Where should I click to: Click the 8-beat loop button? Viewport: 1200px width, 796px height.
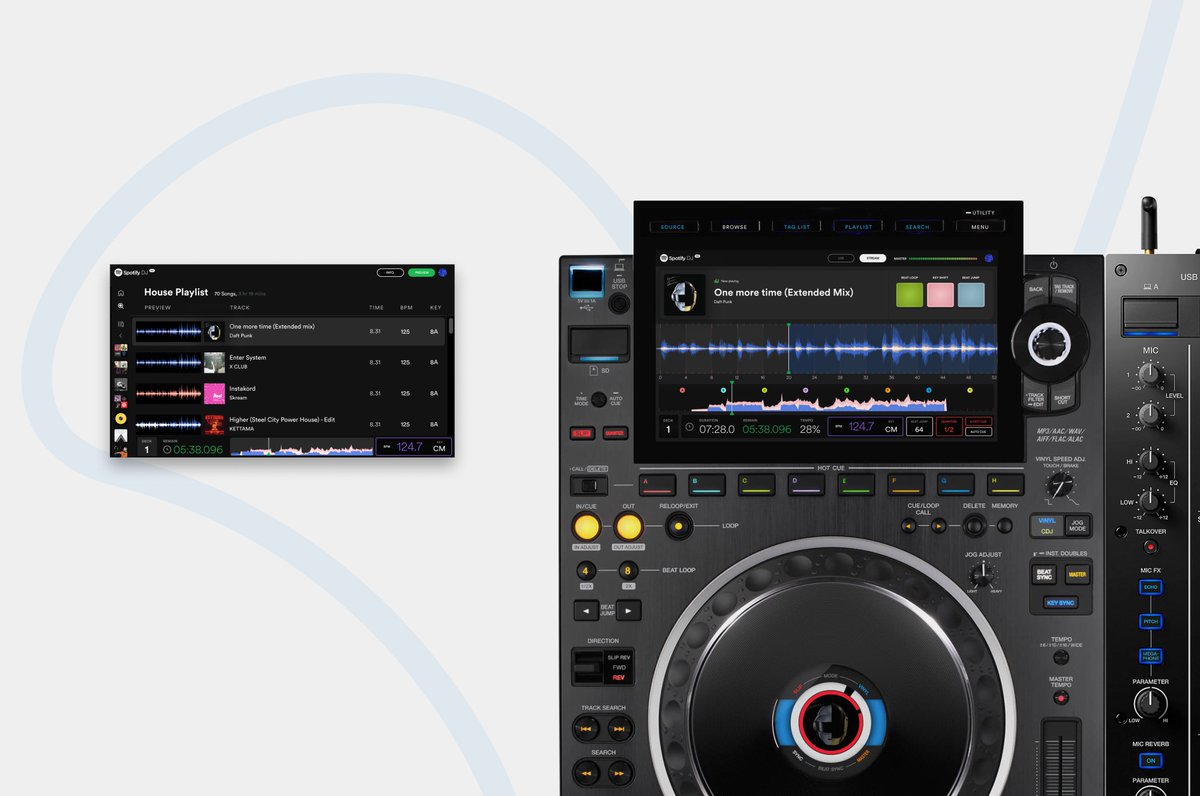(x=627, y=571)
